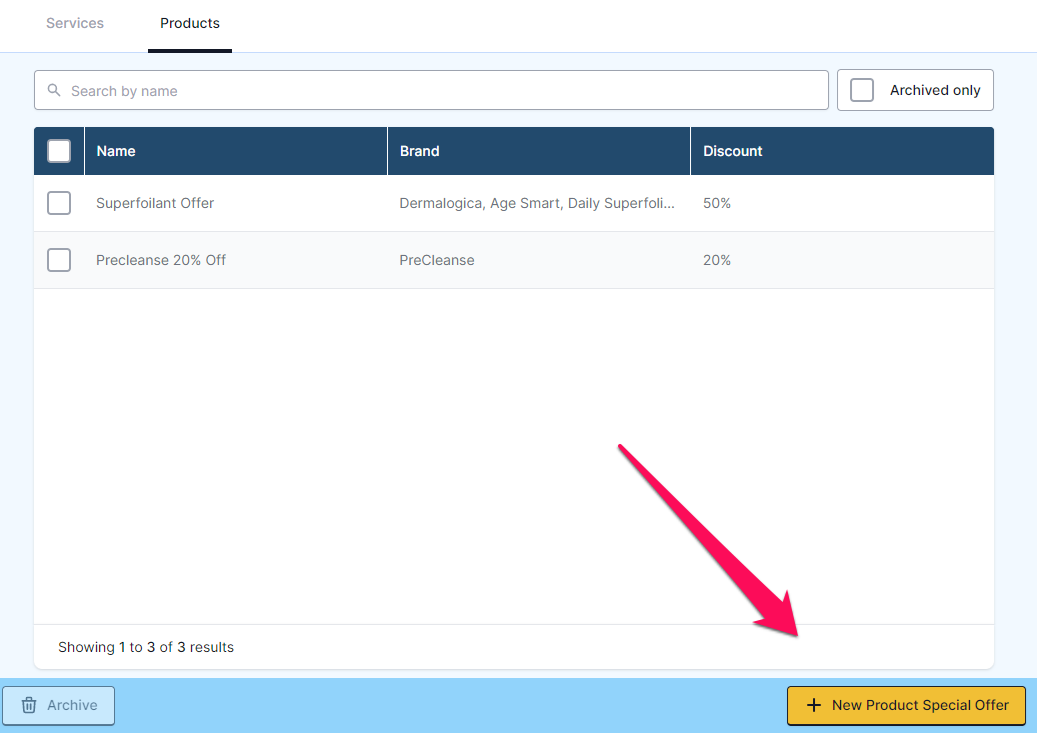Click the 50% discount value
The height and width of the screenshot is (733, 1037).
pyautogui.click(x=717, y=203)
